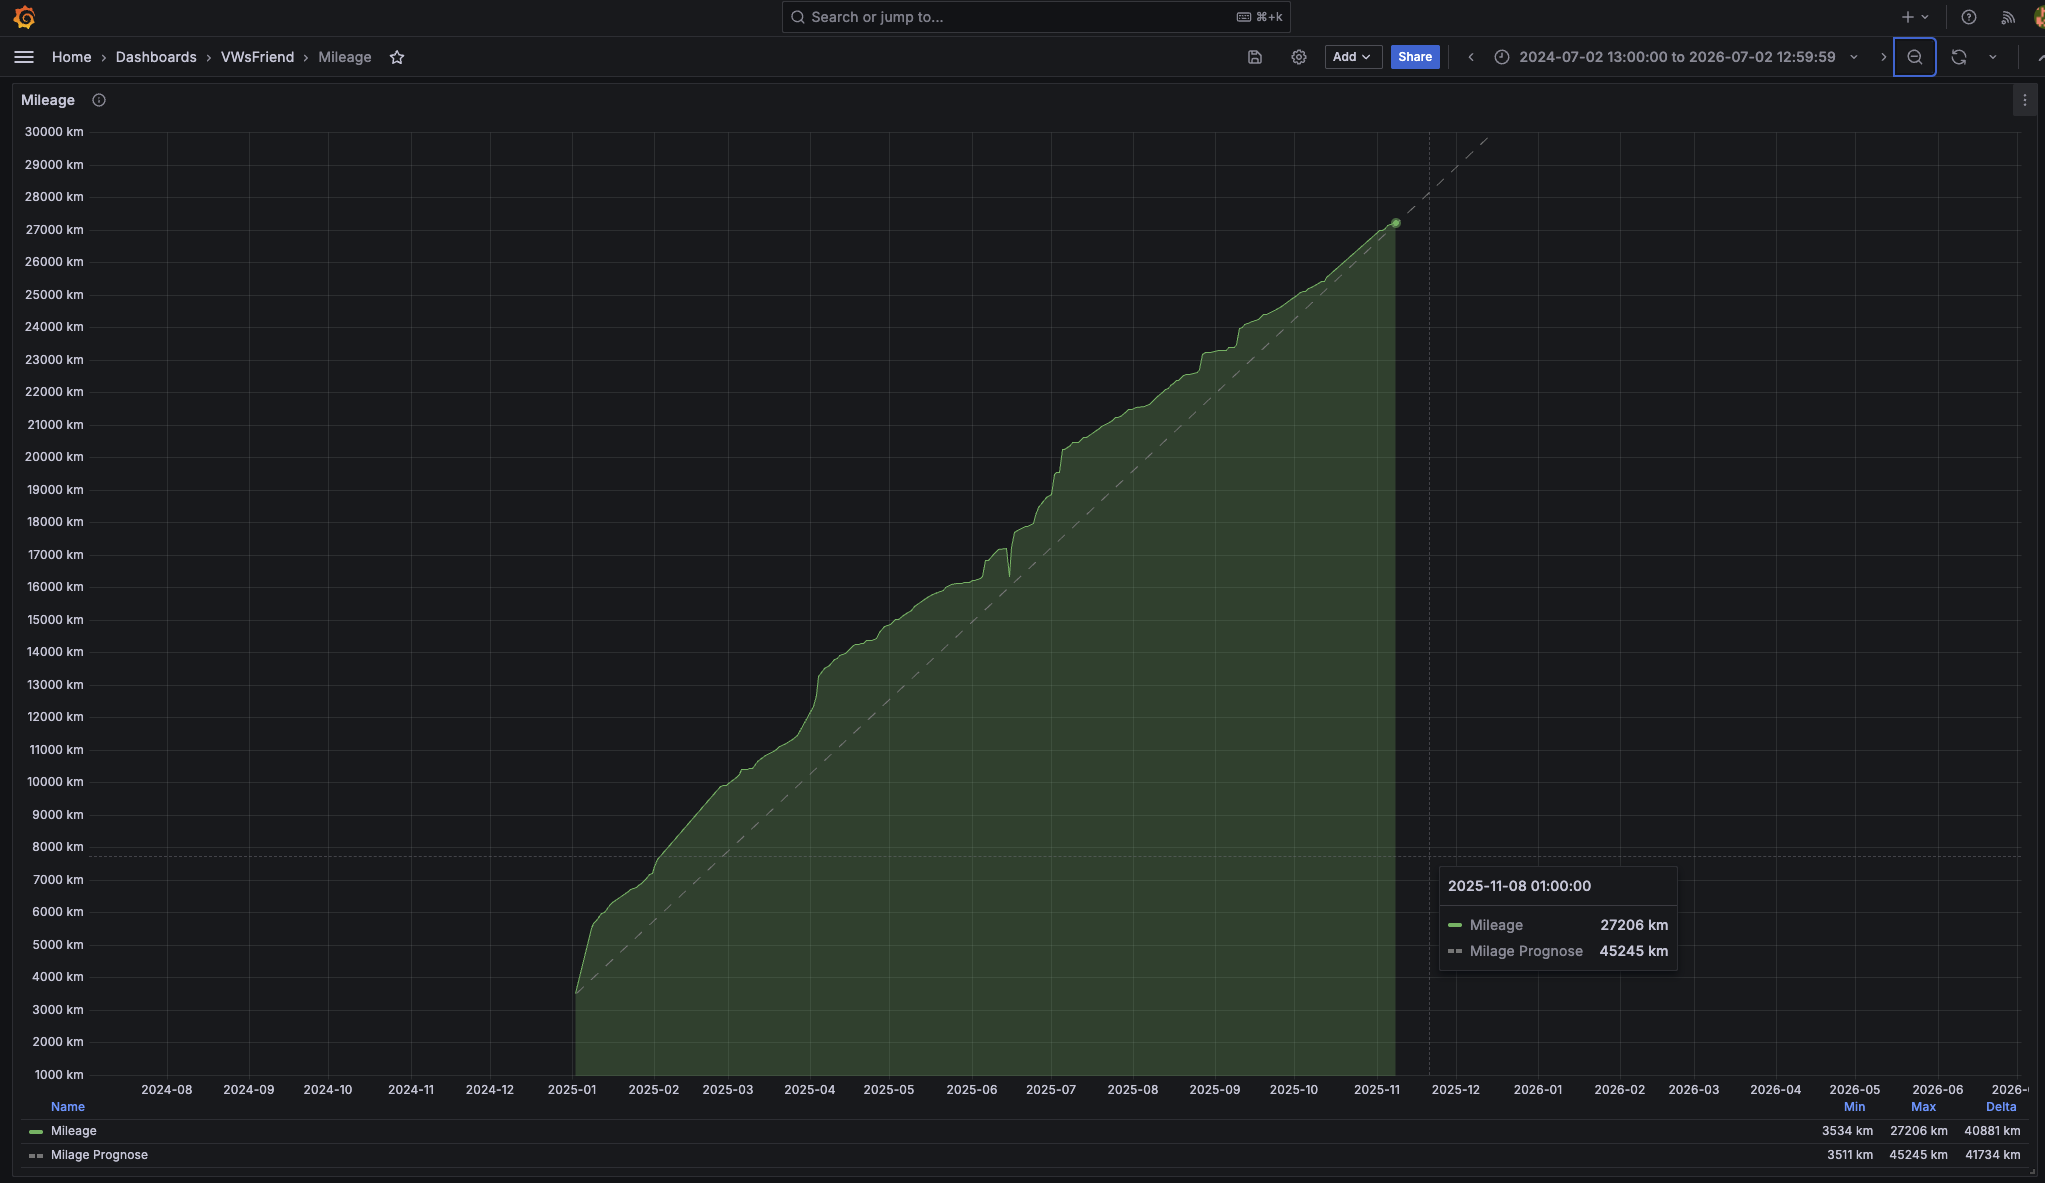Star the Mileage dashboard as favorite

(x=397, y=57)
